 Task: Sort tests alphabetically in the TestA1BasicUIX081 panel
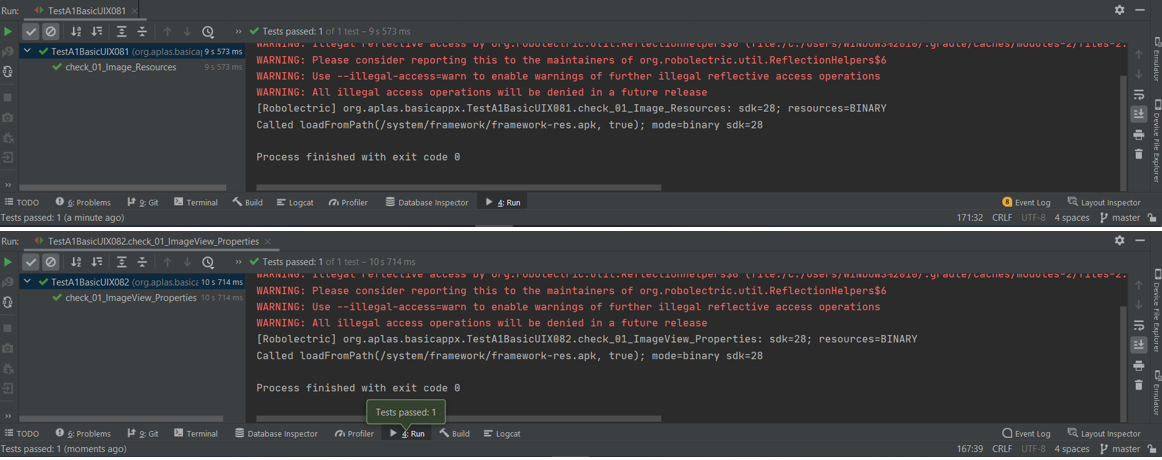tap(76, 32)
